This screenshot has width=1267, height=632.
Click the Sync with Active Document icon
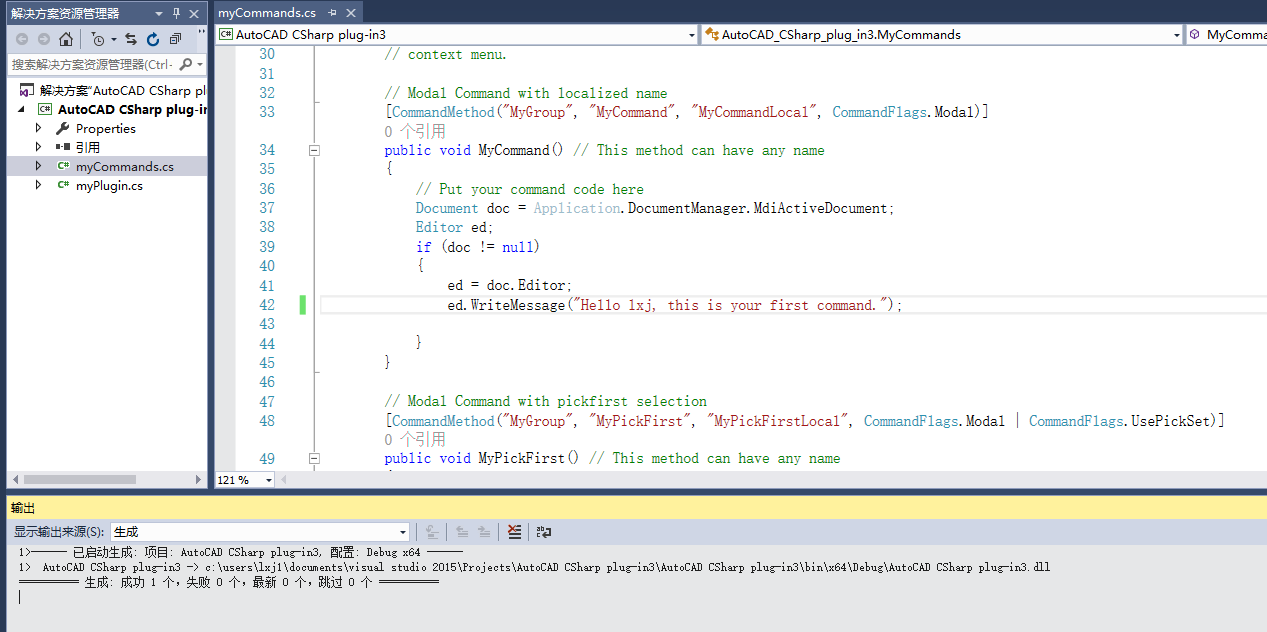click(131, 39)
